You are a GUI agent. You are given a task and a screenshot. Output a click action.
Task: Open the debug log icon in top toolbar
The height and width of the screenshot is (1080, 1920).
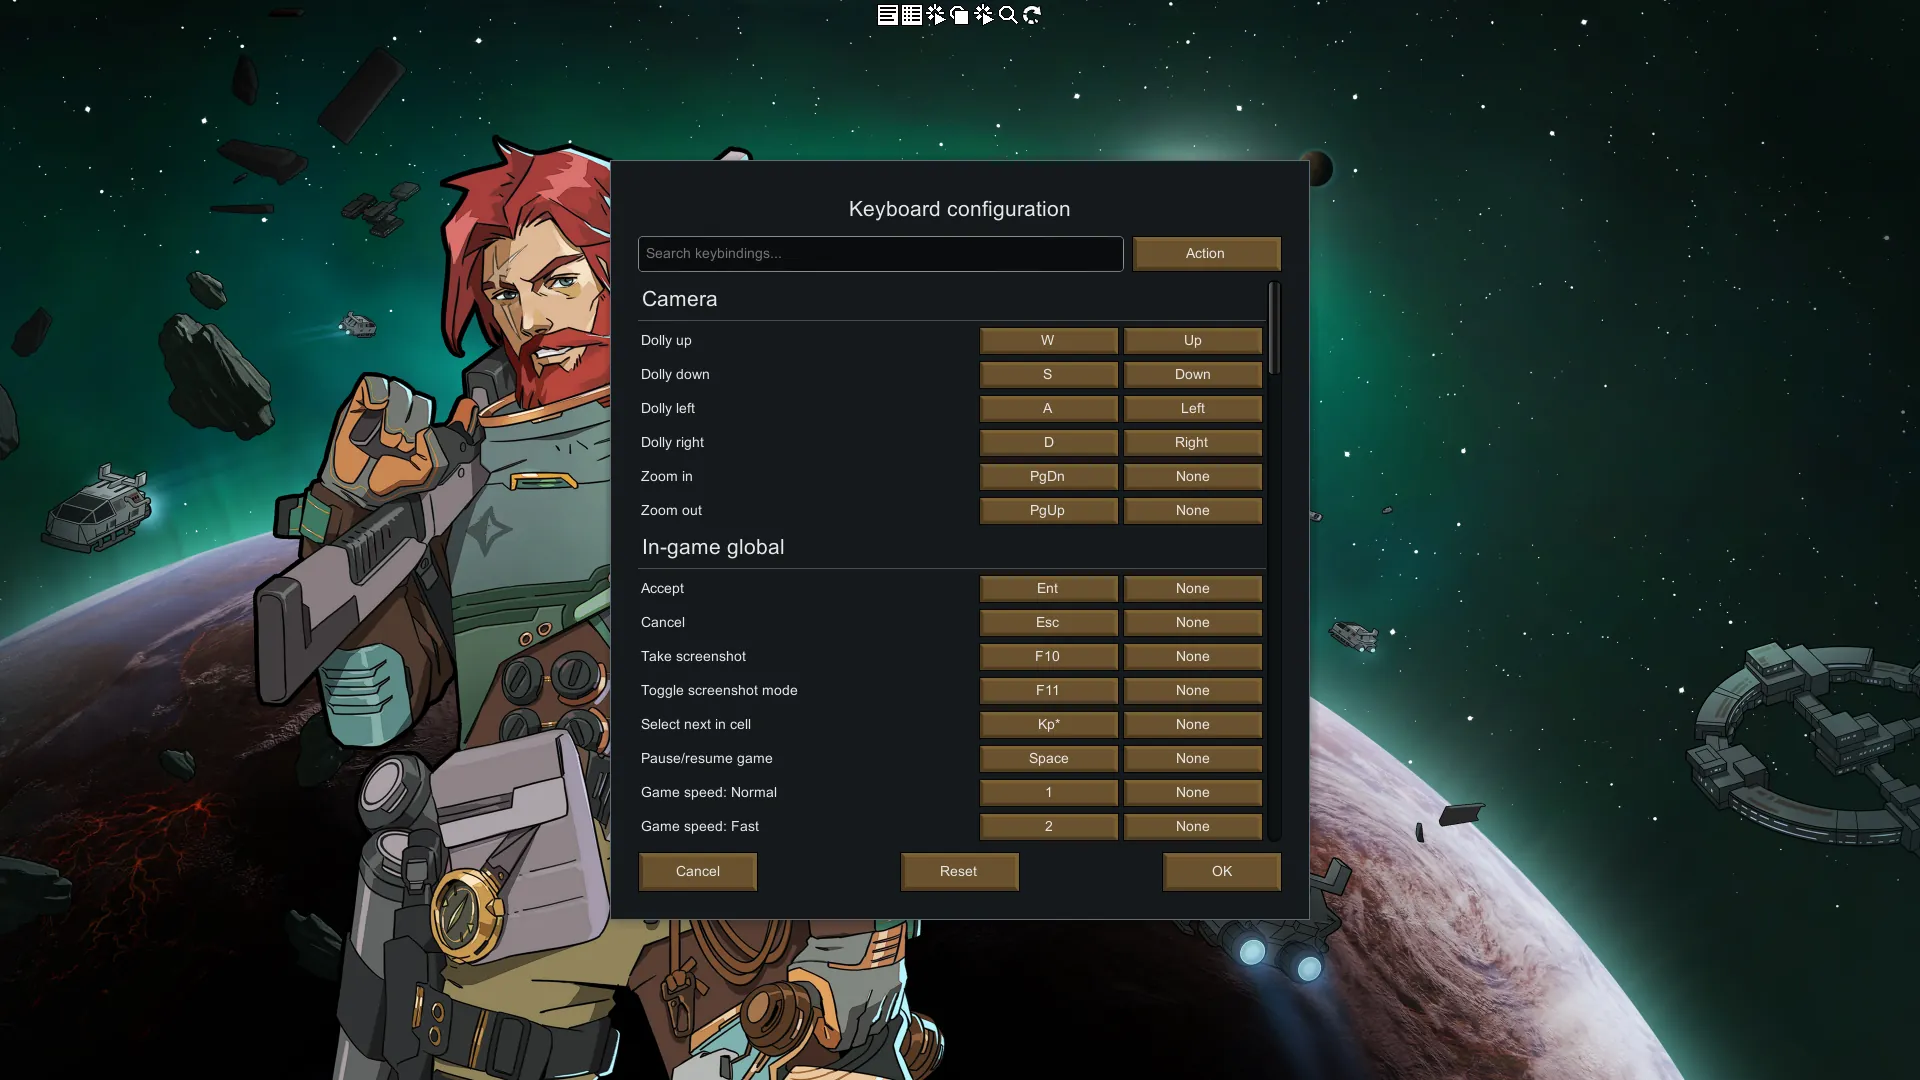887,15
